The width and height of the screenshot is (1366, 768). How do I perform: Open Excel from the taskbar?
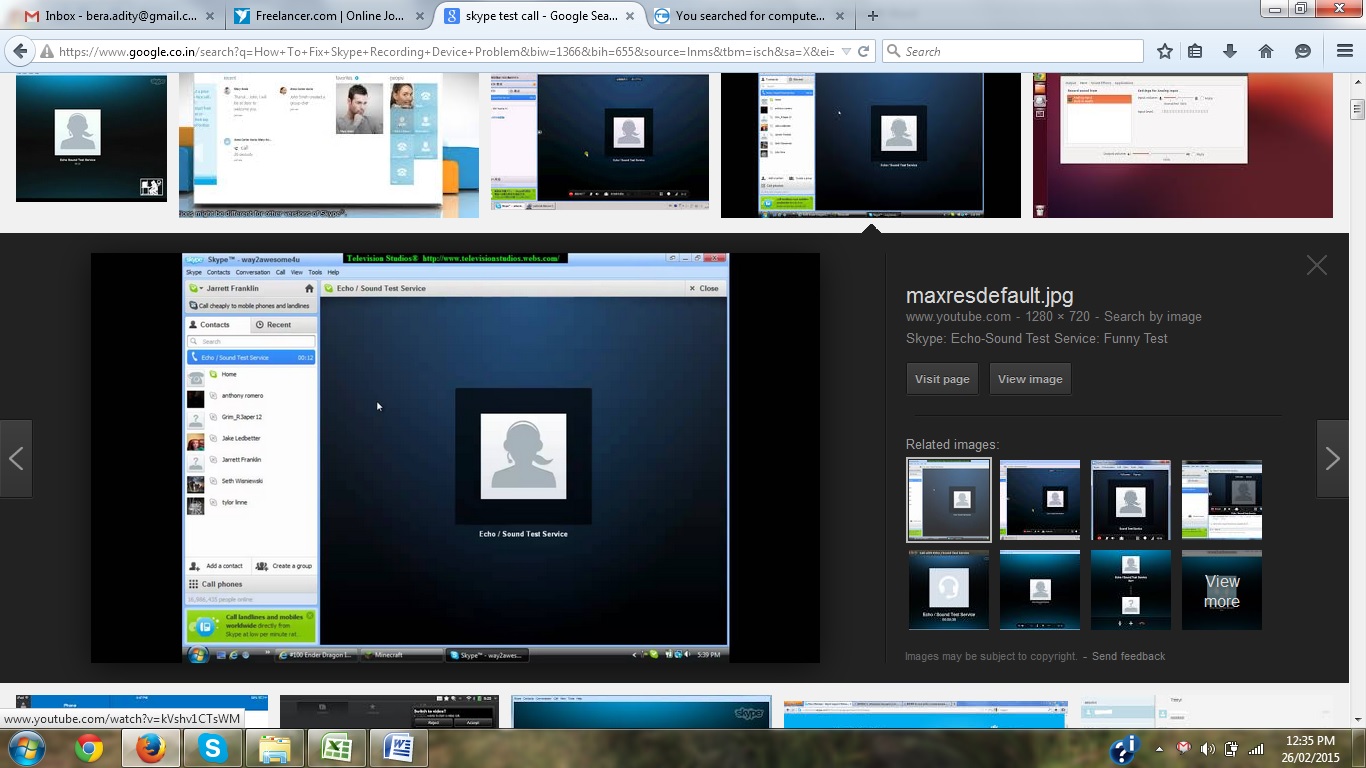click(x=336, y=748)
